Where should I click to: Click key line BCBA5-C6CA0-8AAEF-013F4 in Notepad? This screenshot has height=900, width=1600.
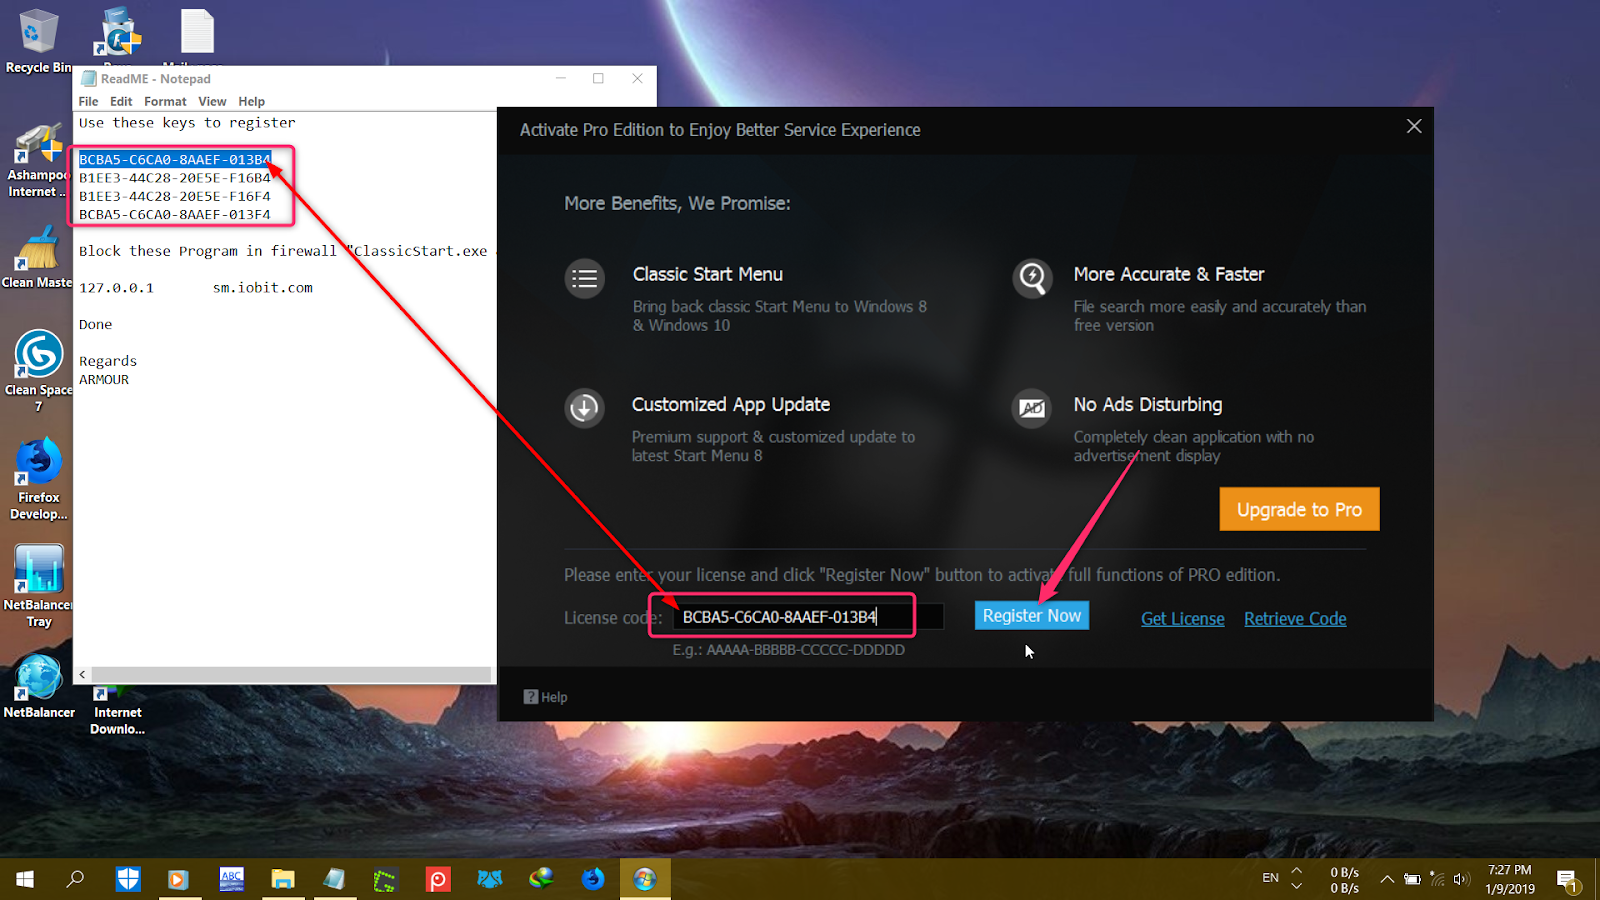(175, 214)
